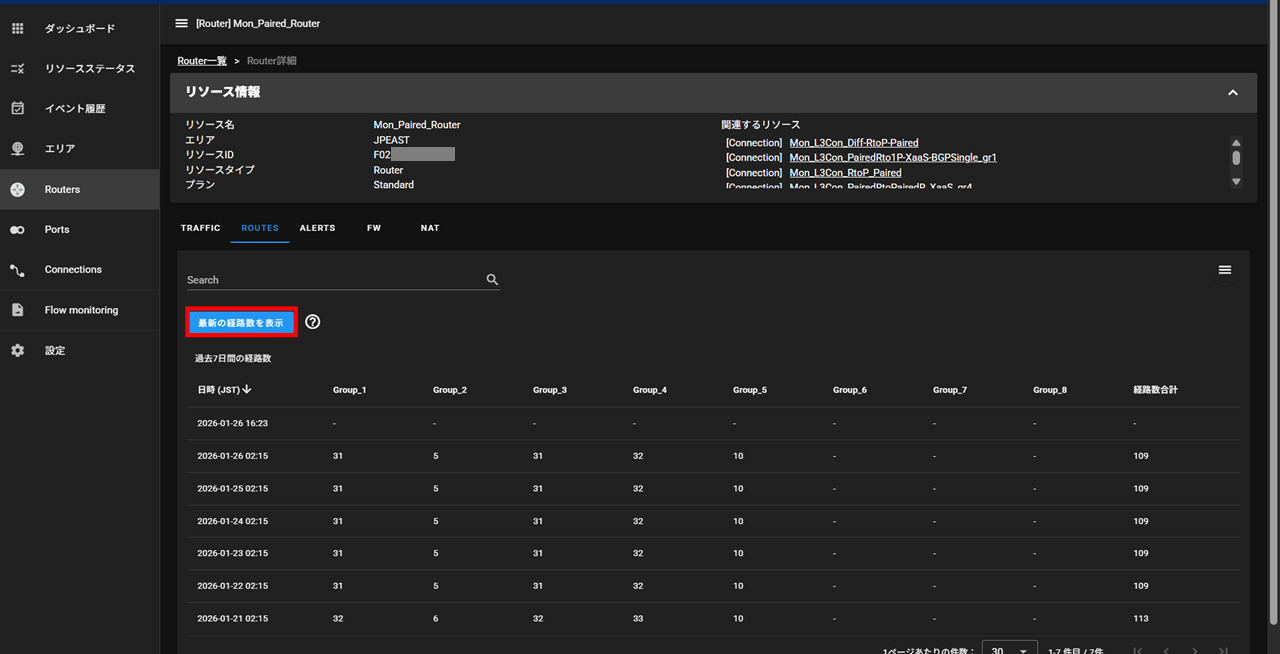Switch to the ALERTS tab

[317, 228]
